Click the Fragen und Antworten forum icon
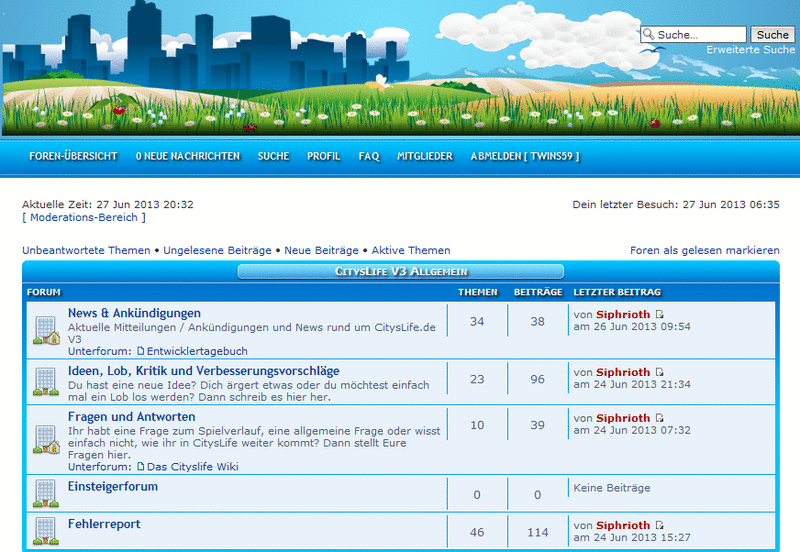 tap(46, 438)
